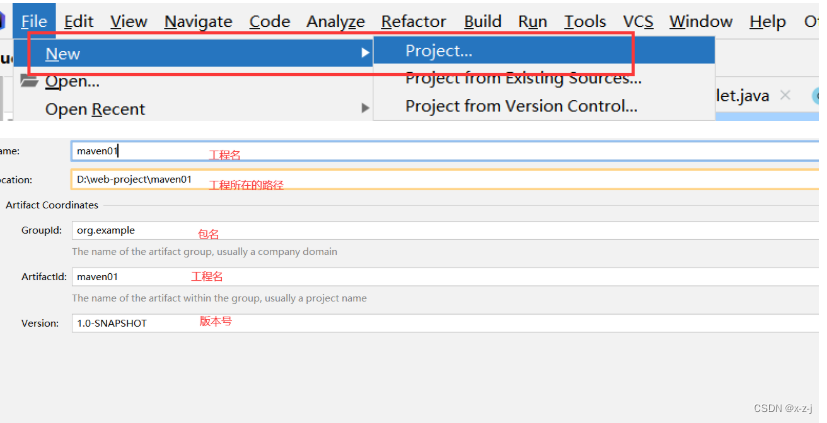Open the Navigate menu
This screenshot has width=827, height=423.
coord(198,21)
